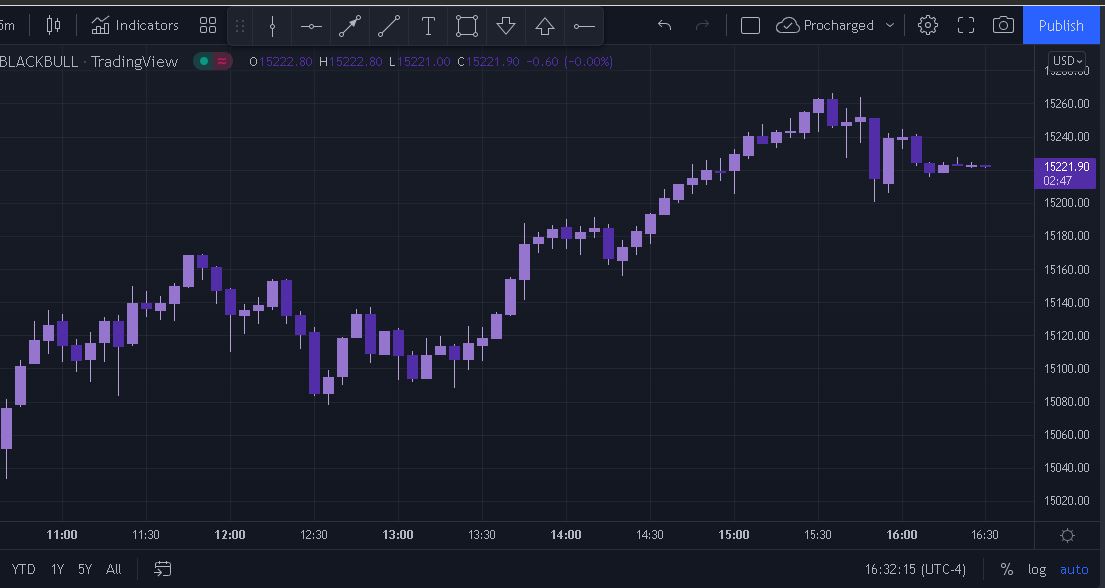Expand the Procharged layout dropdown arrow
Screen dimensions: 1105x588
pyautogui.click(x=889, y=25)
